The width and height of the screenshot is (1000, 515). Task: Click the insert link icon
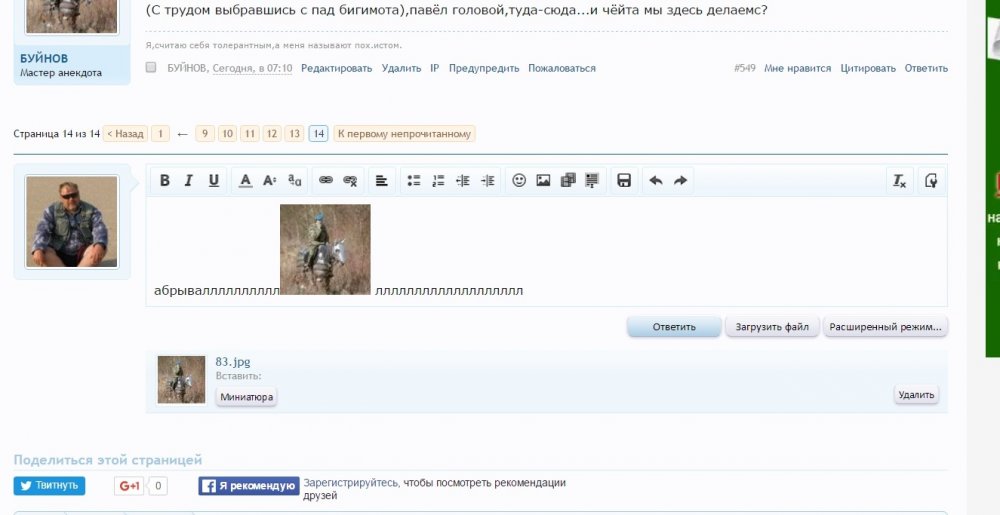325,181
